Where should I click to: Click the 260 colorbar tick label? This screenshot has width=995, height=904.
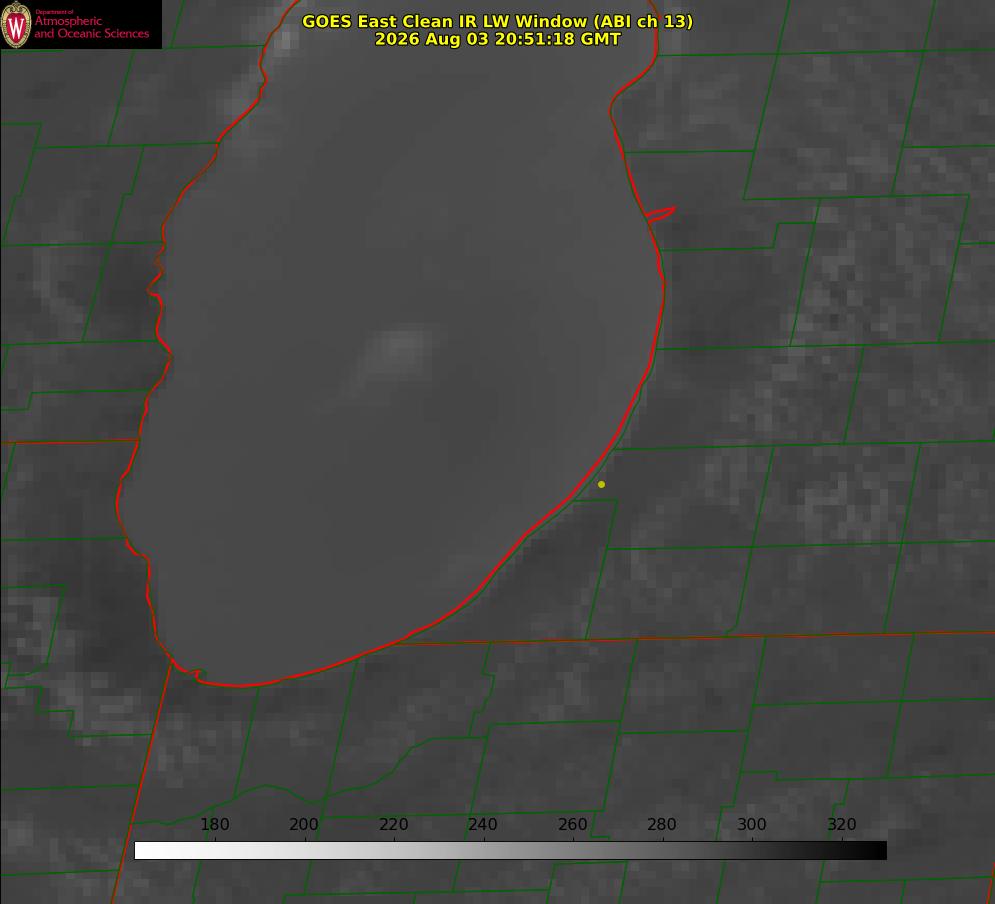572,824
